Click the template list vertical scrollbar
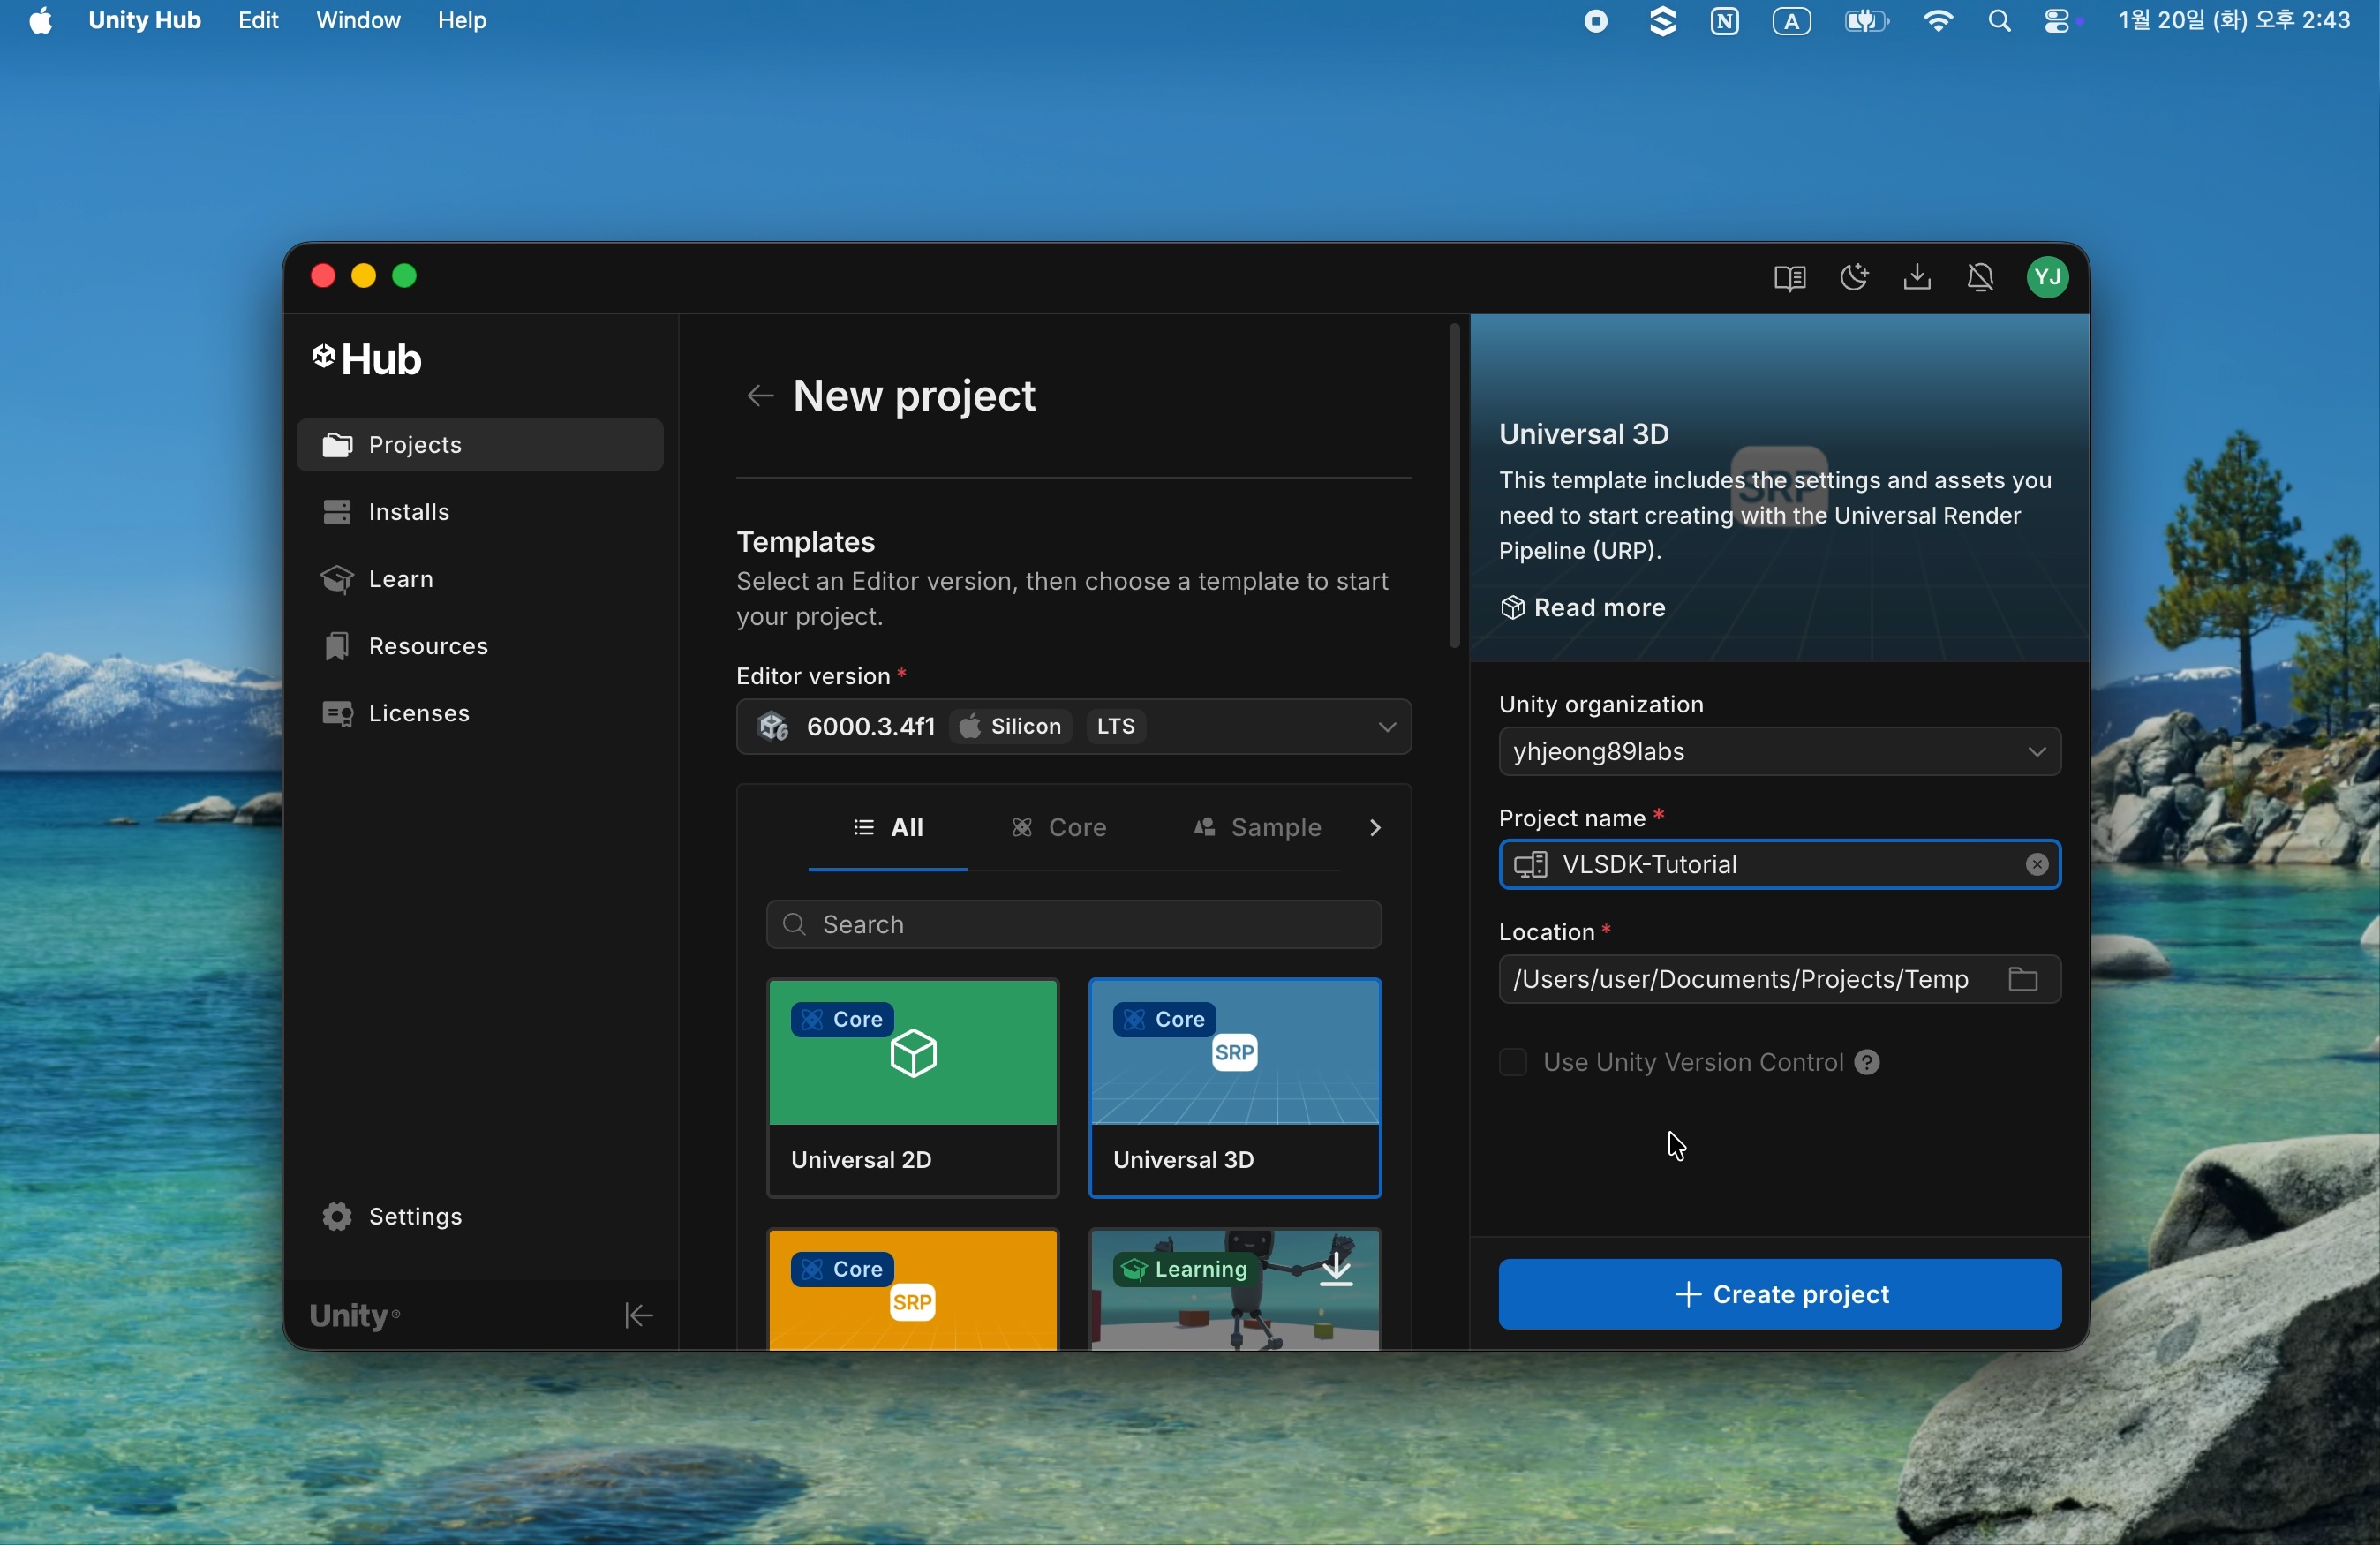 click(1455, 486)
